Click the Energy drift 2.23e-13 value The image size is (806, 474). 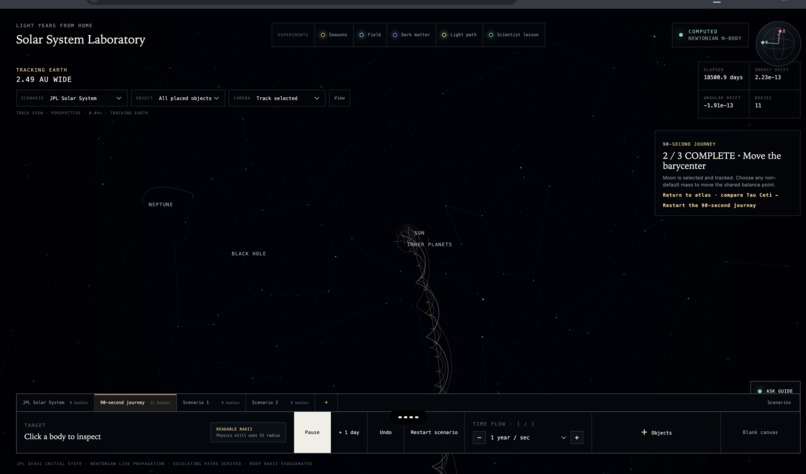767,77
